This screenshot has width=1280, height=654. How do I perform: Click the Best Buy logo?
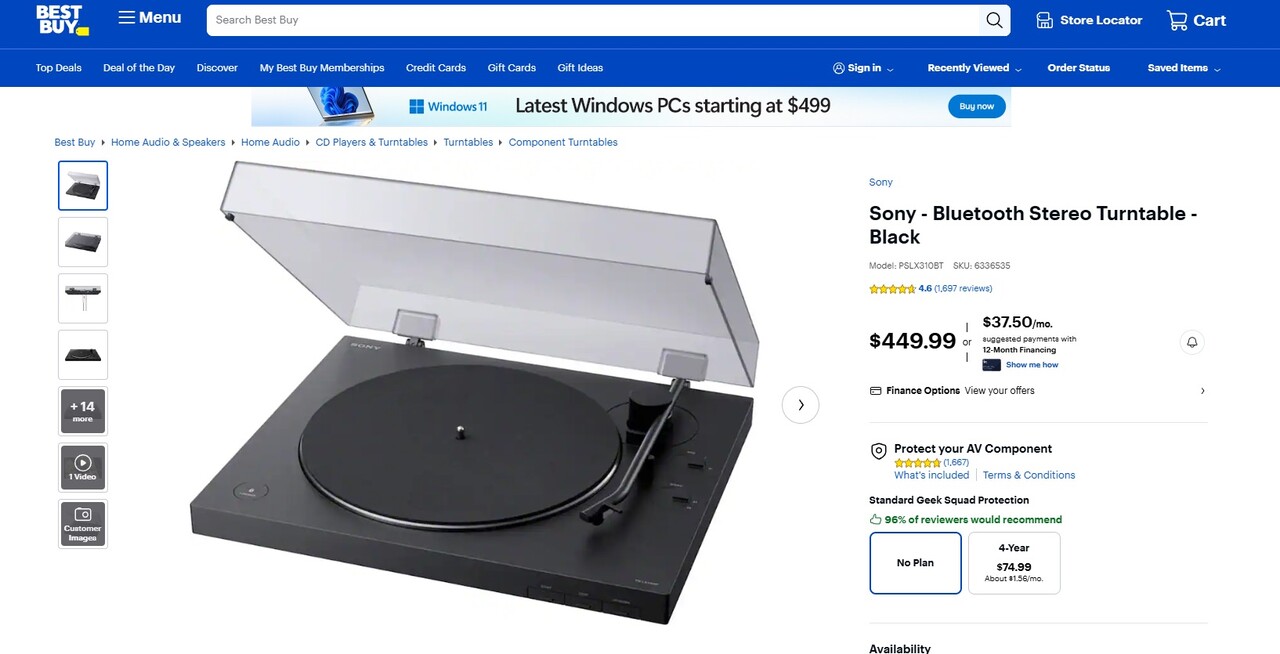click(x=62, y=20)
